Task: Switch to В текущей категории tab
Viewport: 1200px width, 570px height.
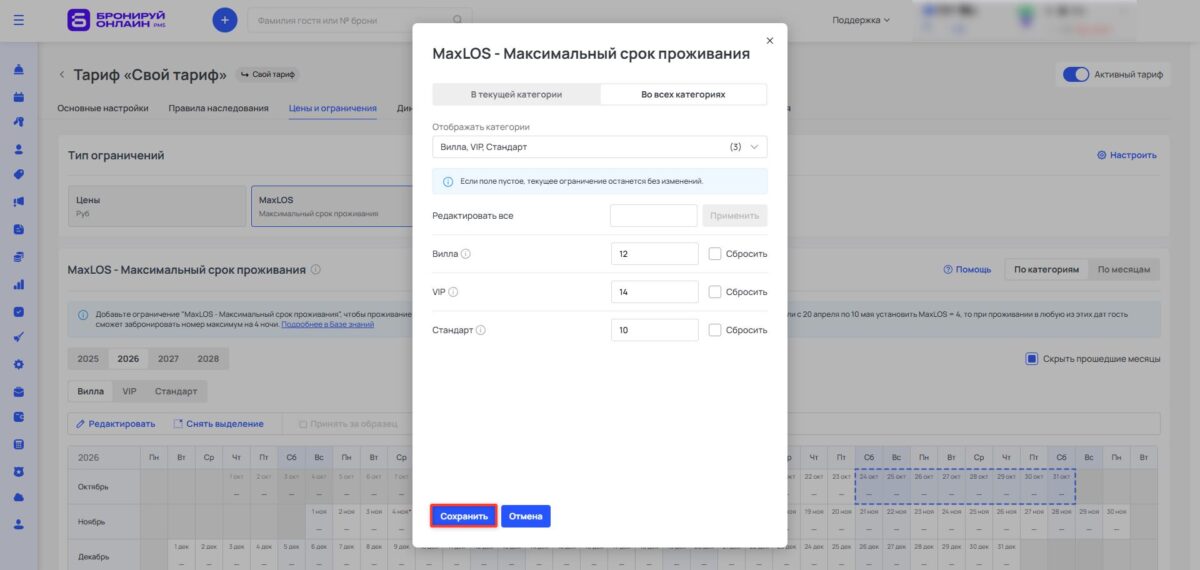Action: point(516,94)
